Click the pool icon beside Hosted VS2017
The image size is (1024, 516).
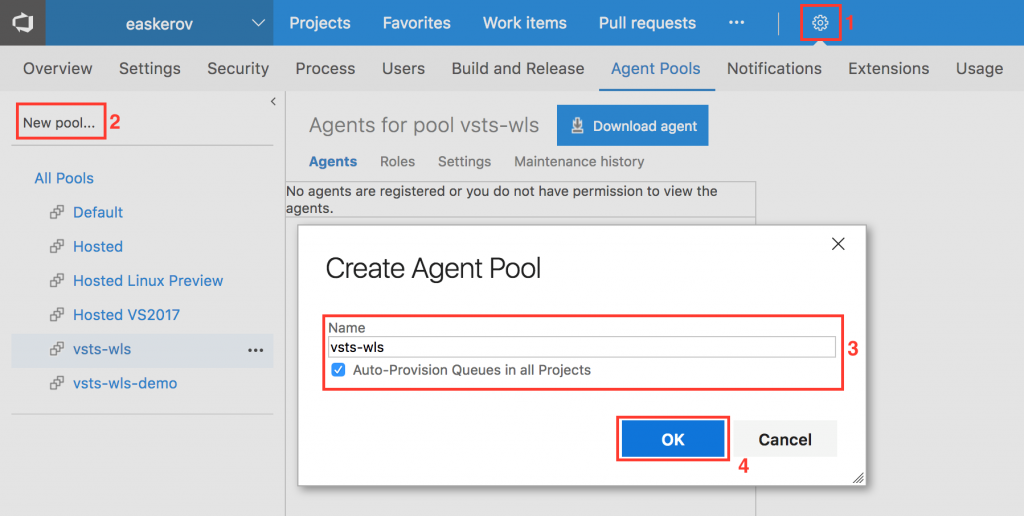[x=57, y=315]
